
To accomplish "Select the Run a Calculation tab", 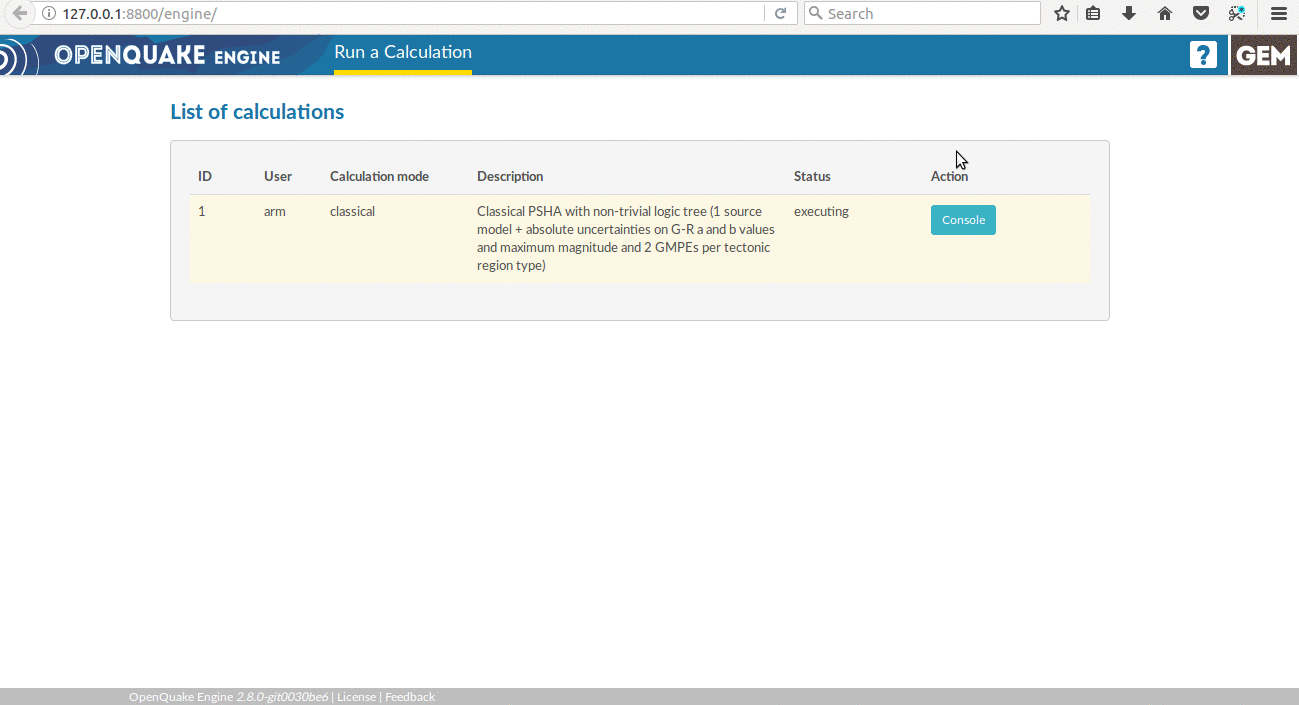I will tap(403, 52).
